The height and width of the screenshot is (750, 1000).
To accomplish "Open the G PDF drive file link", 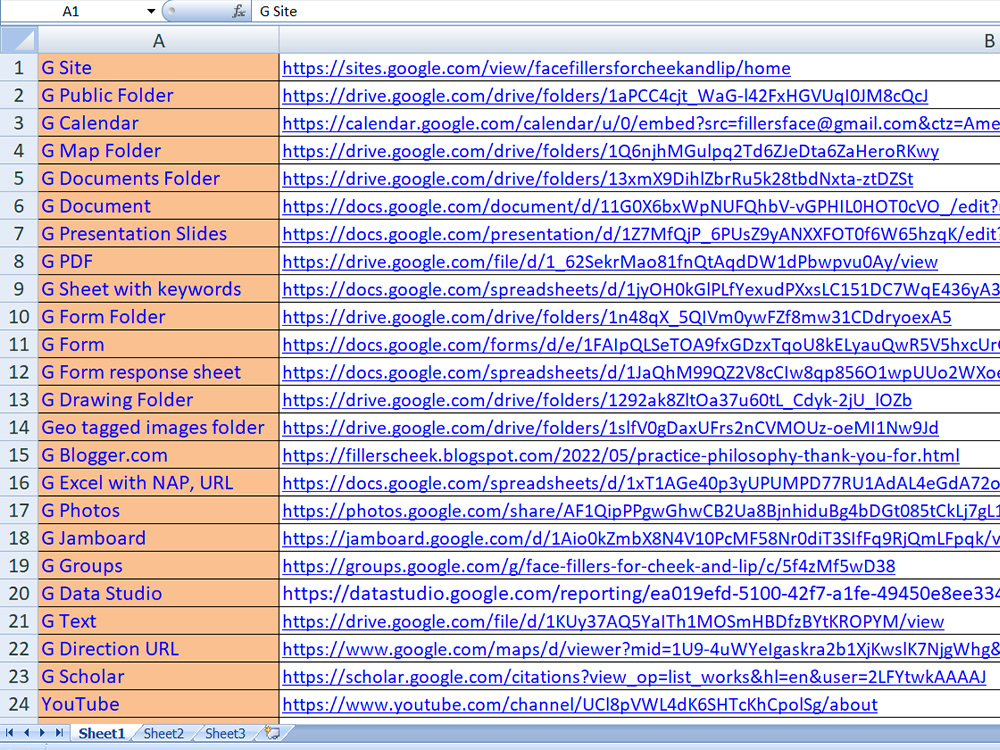I will [610, 261].
